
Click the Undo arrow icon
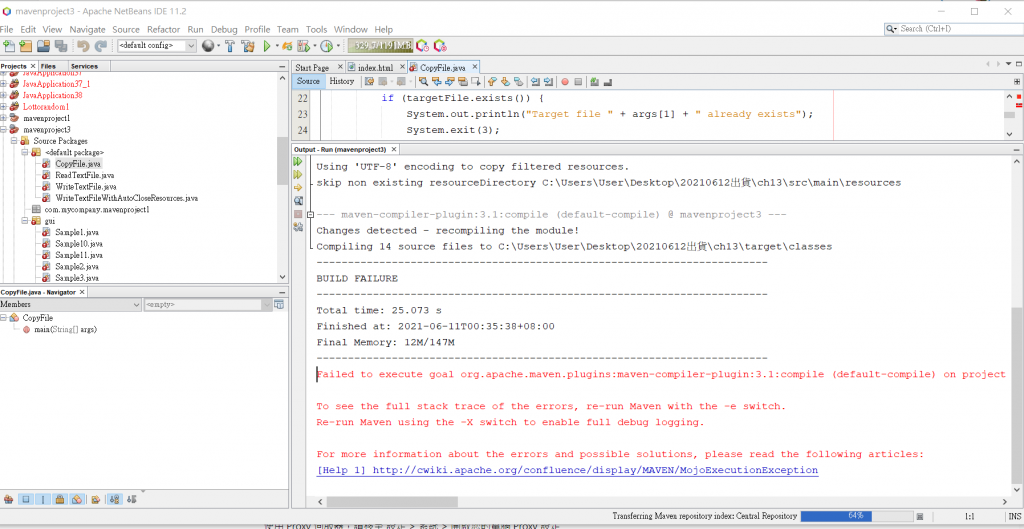click(x=83, y=46)
